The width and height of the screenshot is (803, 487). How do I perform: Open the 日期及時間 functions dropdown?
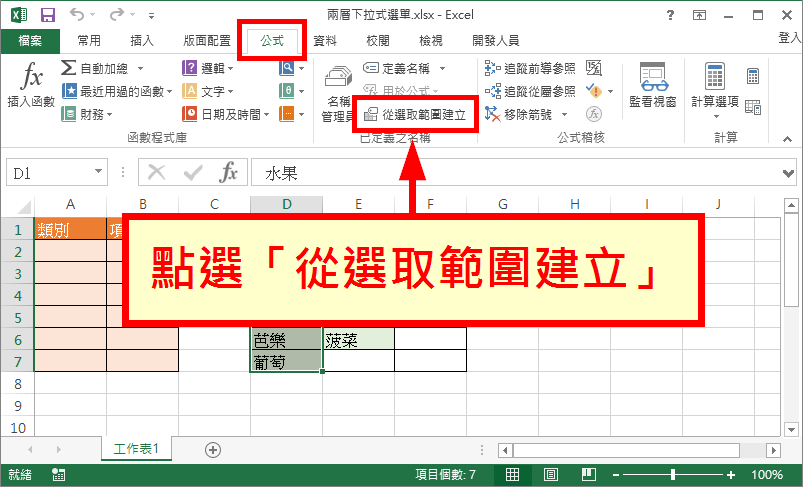226,114
